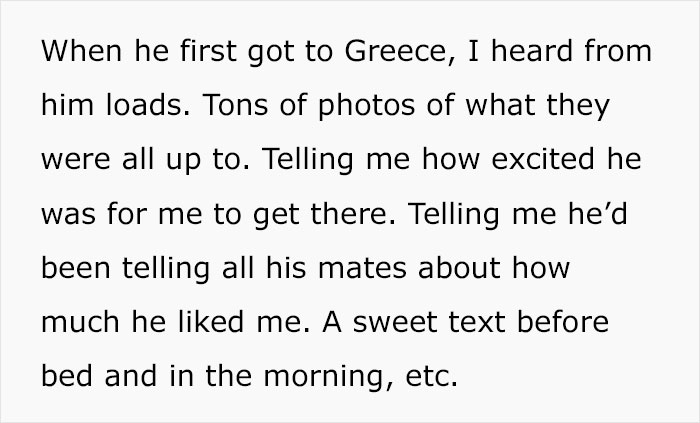Click the word "morning" in last line
Screen dimensions: 700x423
coord(330,376)
